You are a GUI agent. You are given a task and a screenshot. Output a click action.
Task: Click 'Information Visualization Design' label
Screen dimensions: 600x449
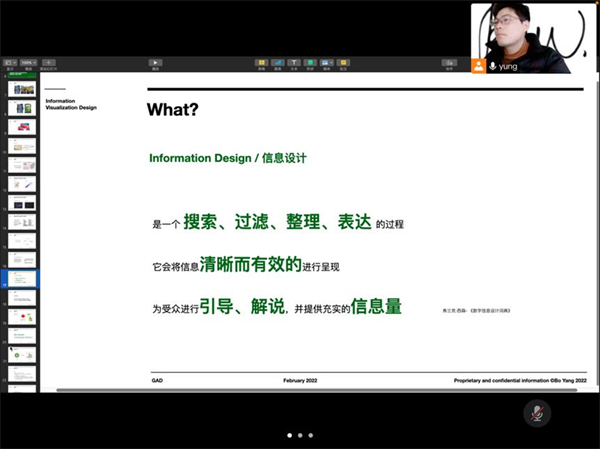click(x=71, y=104)
